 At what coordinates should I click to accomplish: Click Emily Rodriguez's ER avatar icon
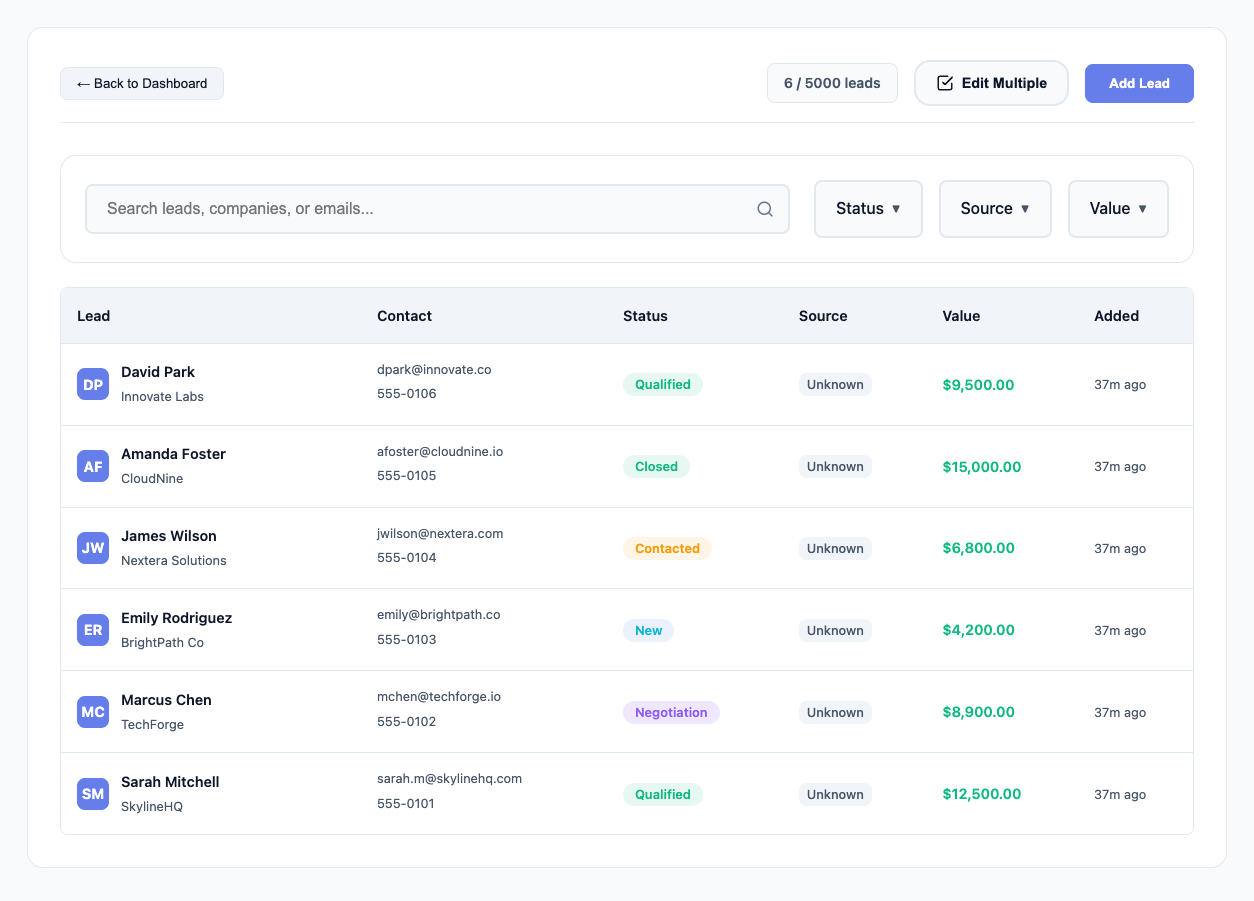pos(93,630)
